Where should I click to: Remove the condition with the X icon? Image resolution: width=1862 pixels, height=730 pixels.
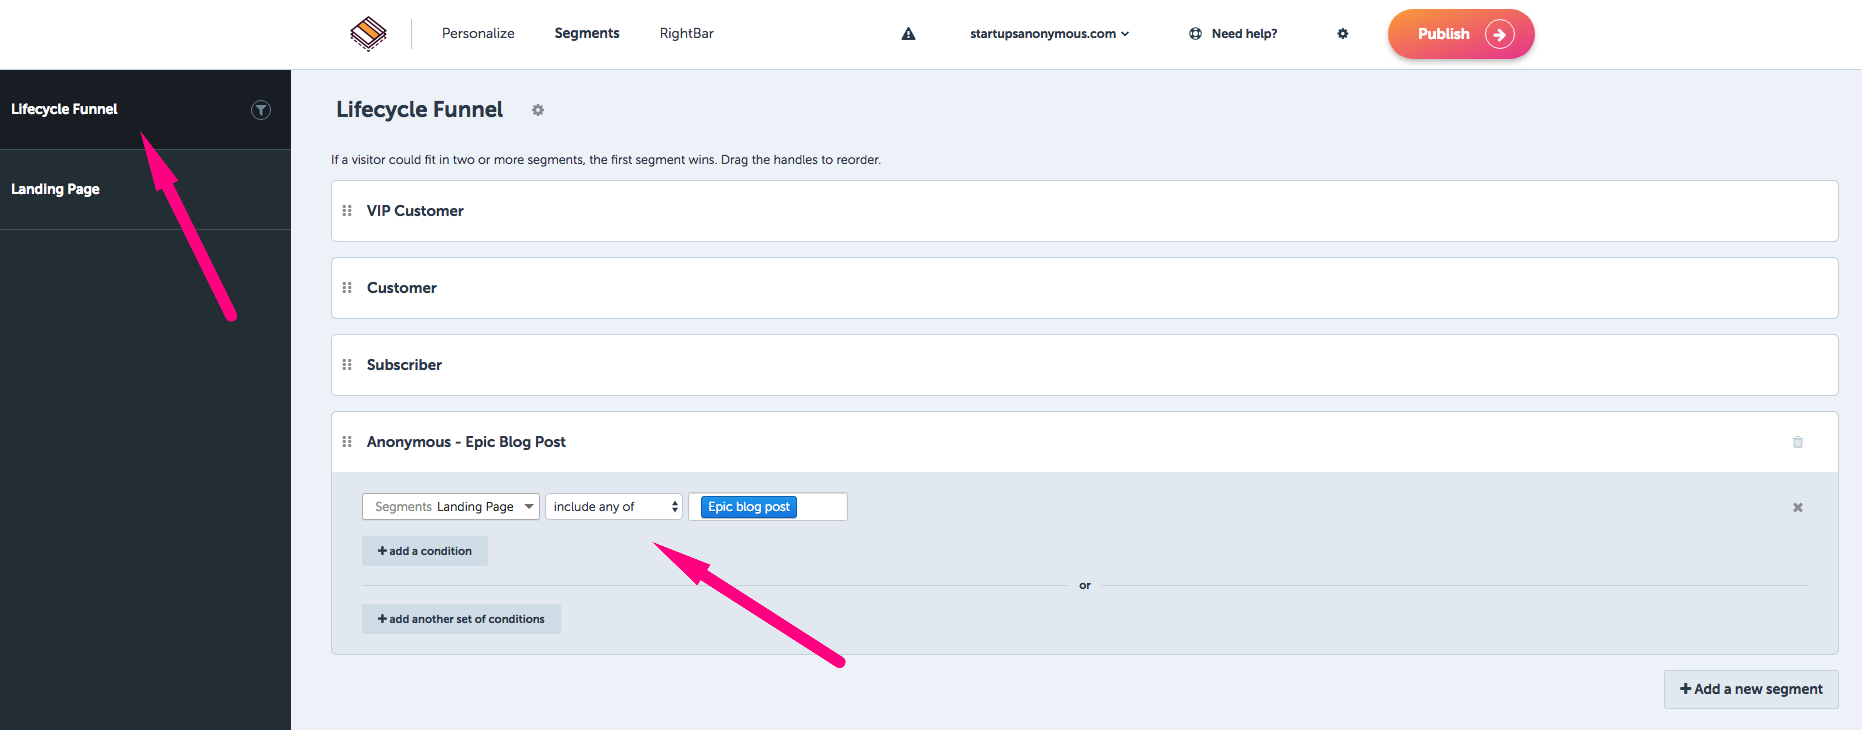(1798, 508)
